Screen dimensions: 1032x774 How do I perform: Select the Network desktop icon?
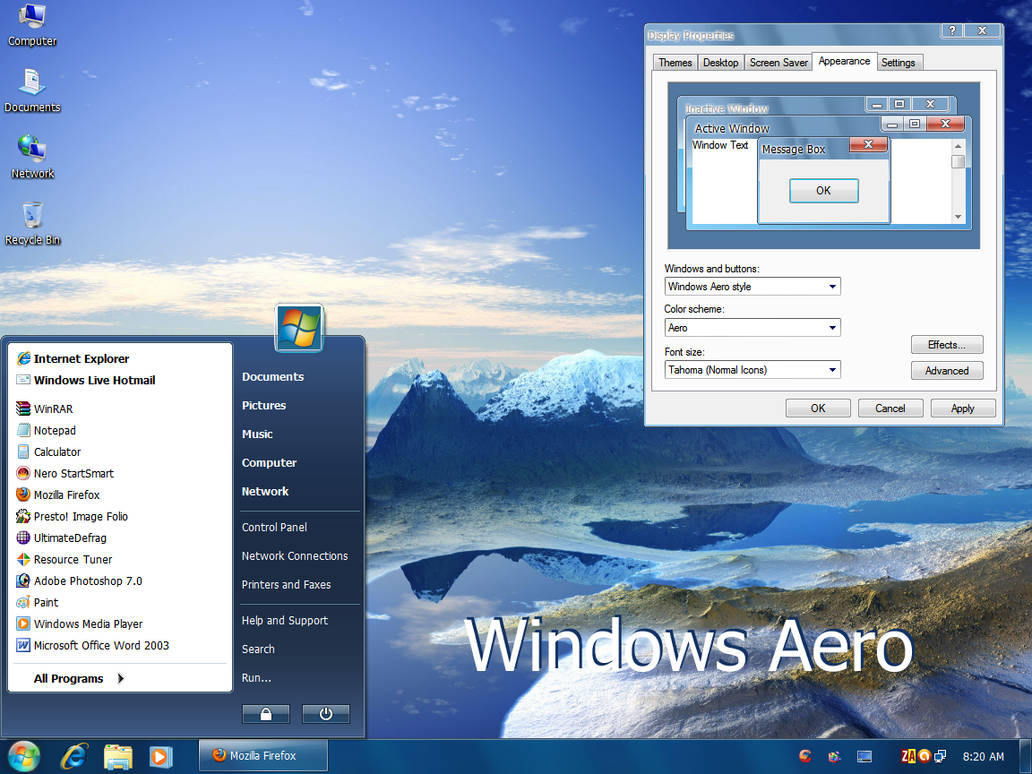coord(32,157)
